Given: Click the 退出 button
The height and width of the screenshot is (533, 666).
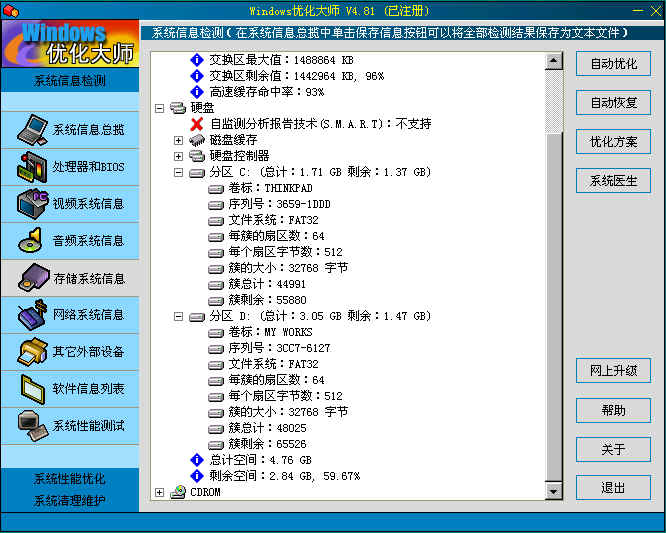Looking at the screenshot, I should (x=613, y=488).
